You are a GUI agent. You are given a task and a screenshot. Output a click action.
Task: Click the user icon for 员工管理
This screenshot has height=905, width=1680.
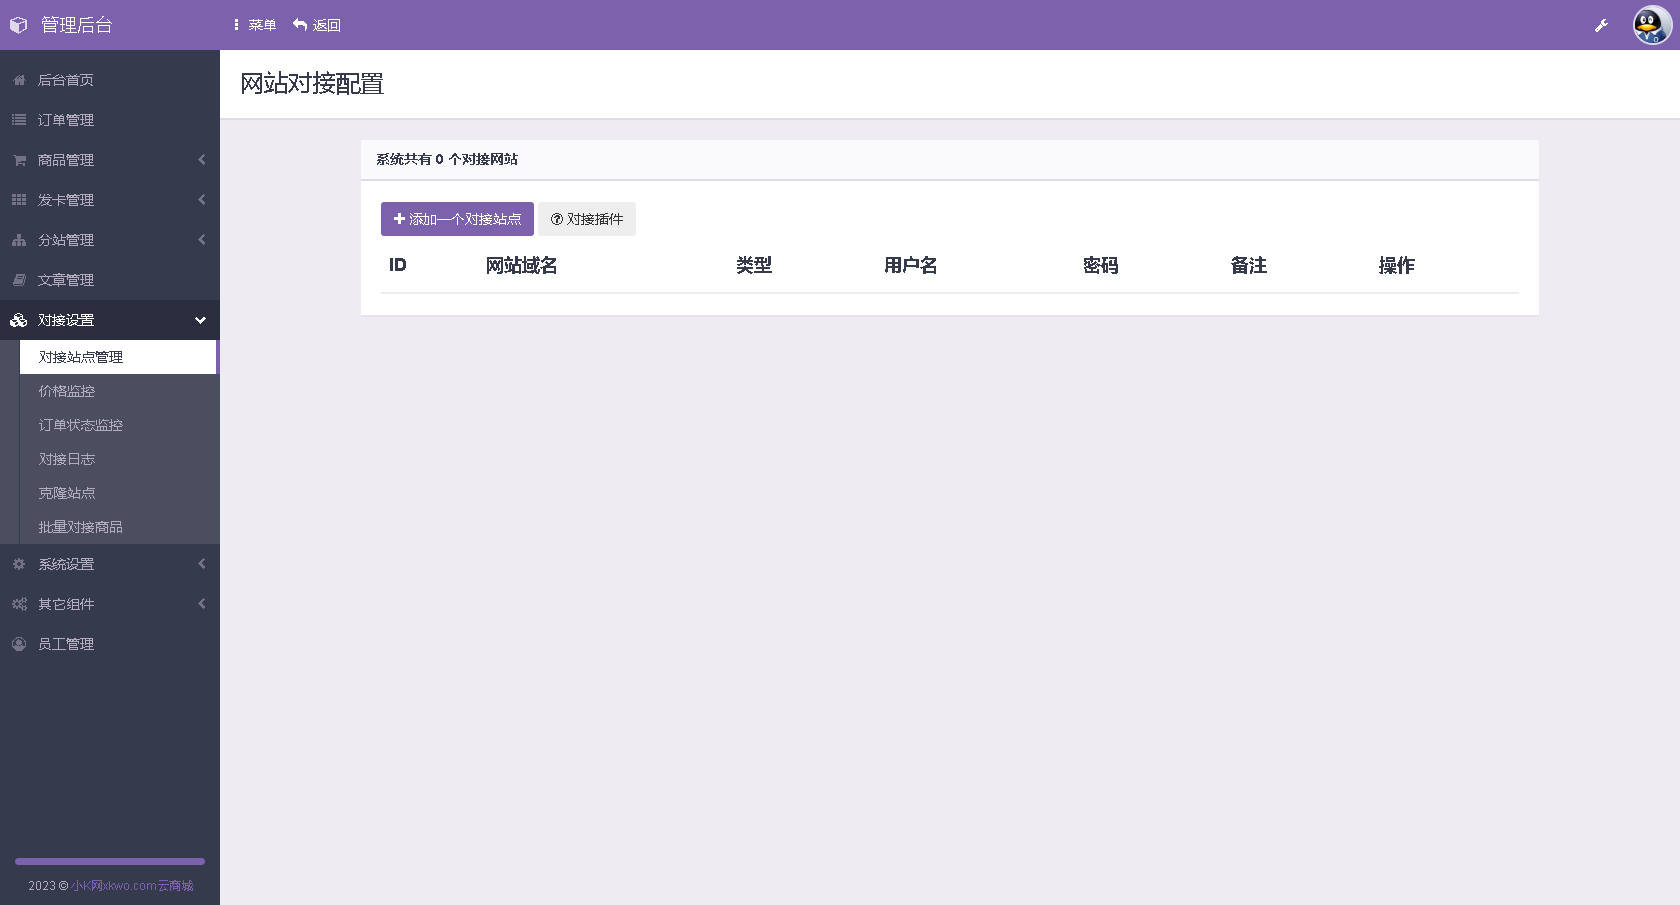click(19, 644)
